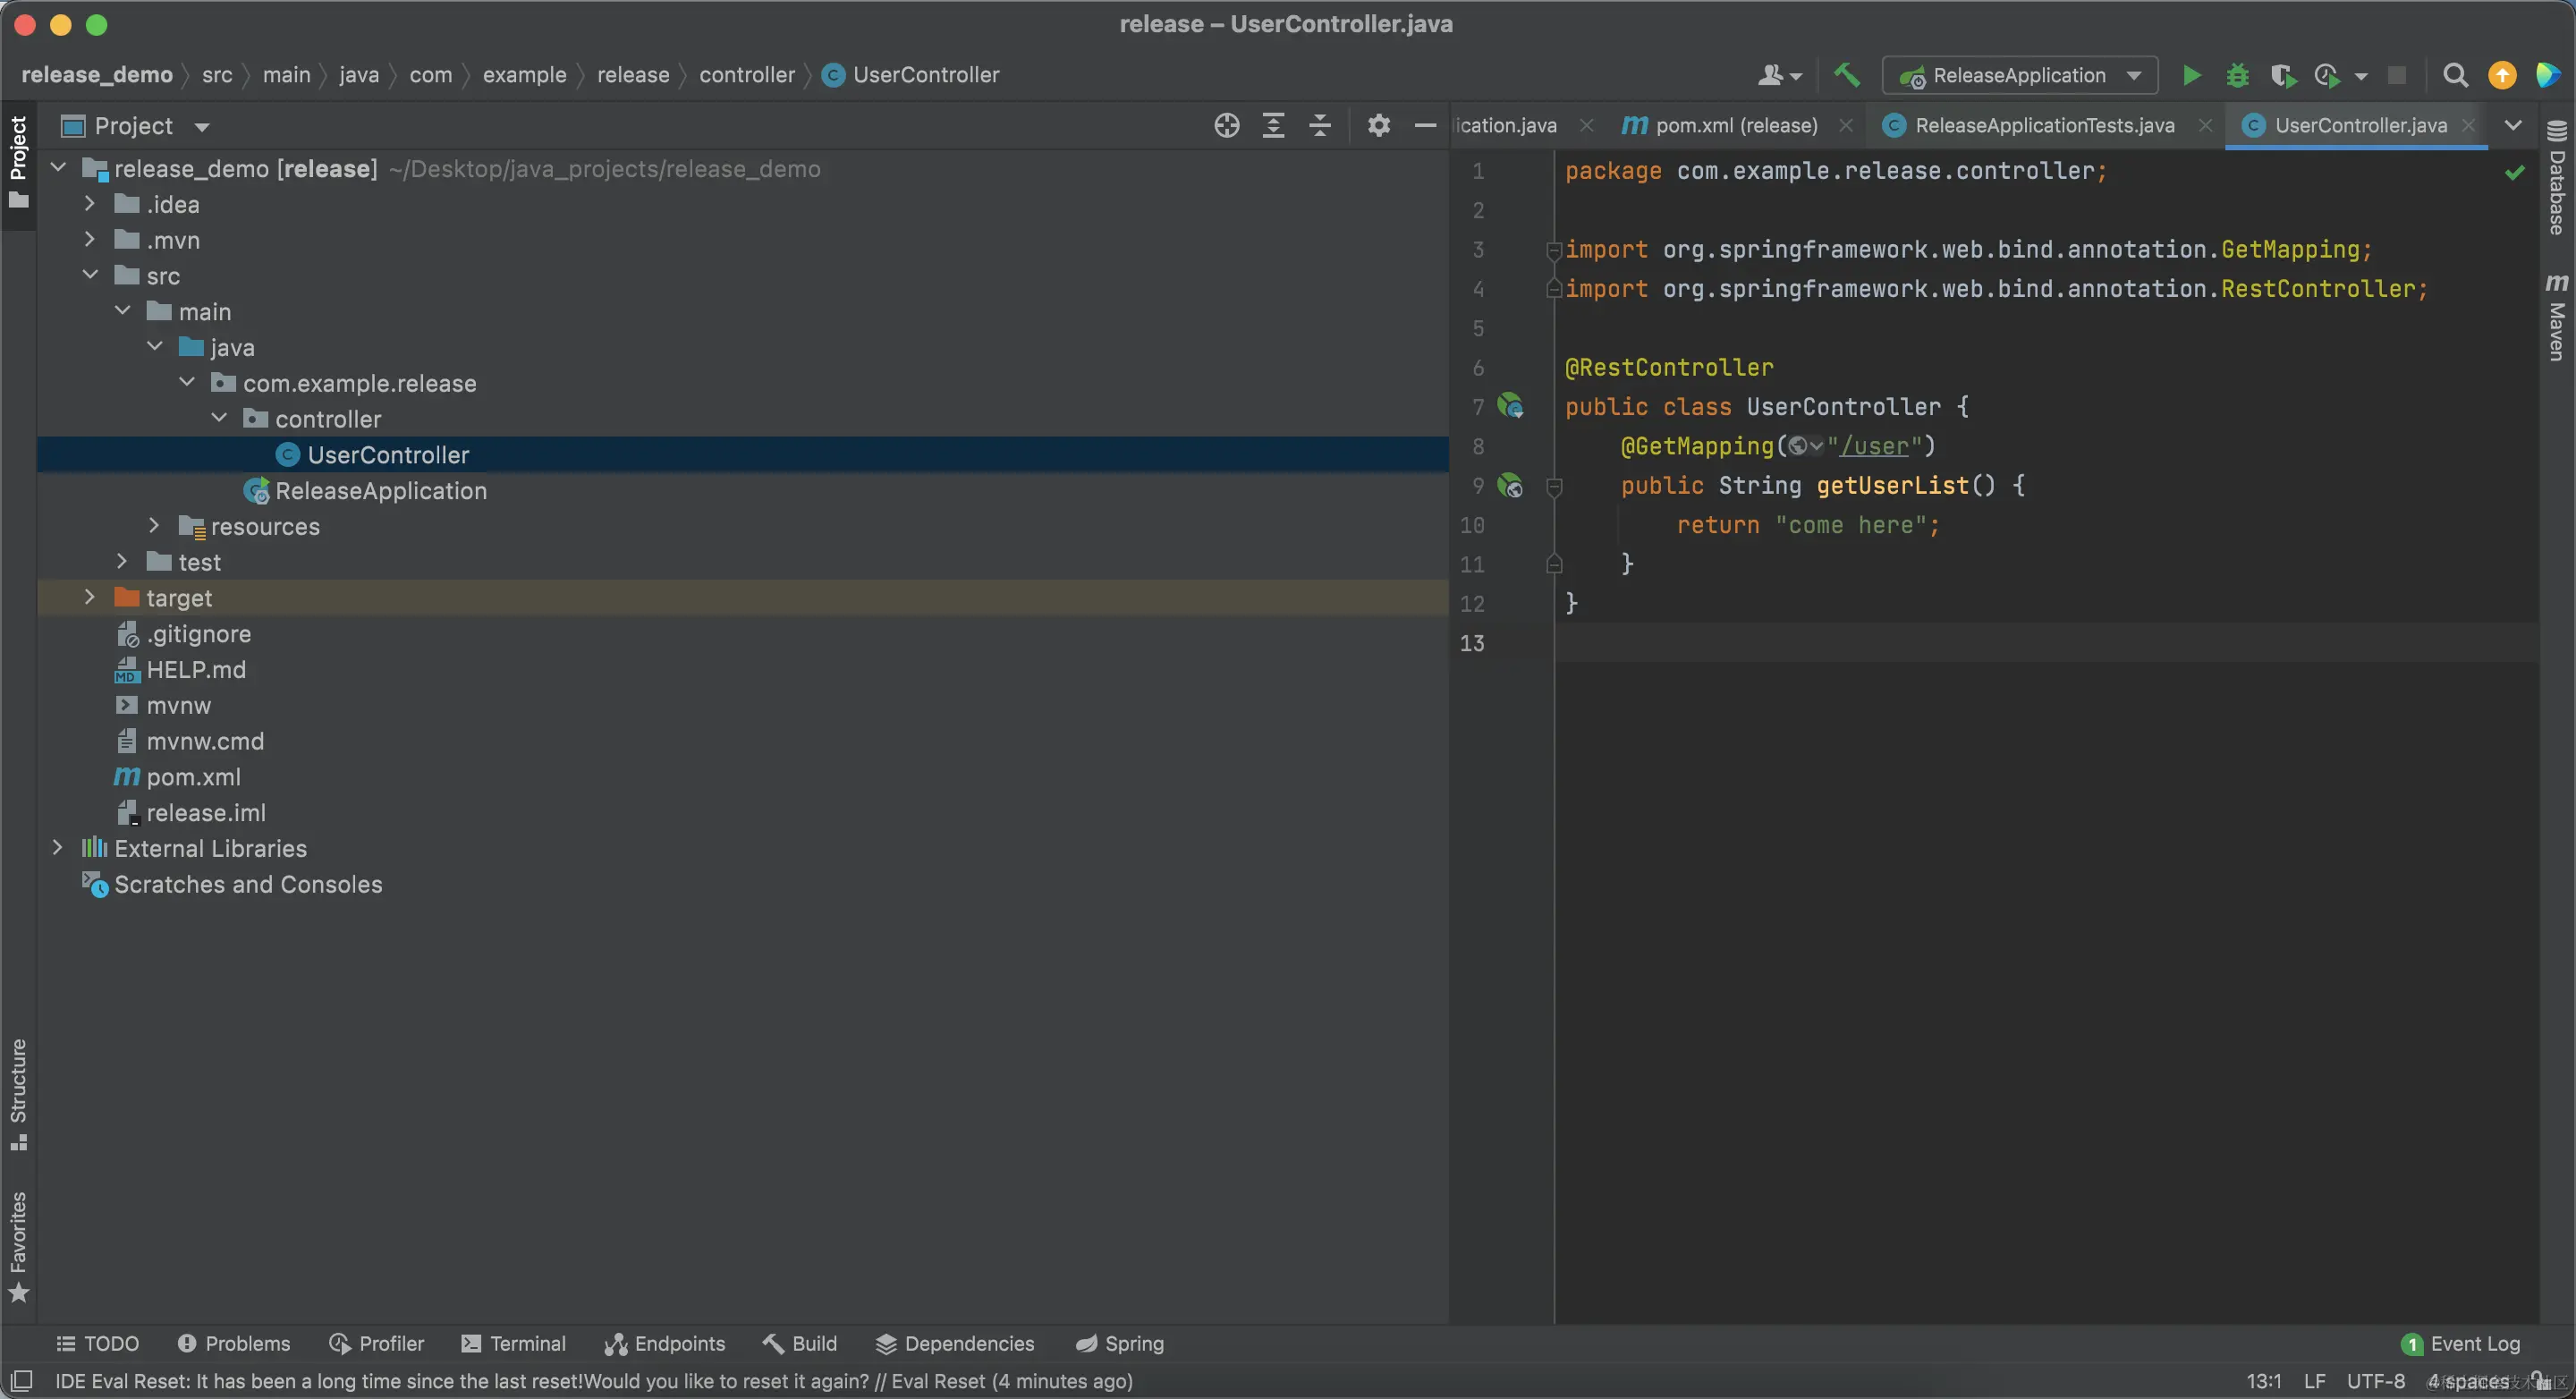Expand the target folder
2576x1399 pixels.
pyautogui.click(x=90, y=598)
